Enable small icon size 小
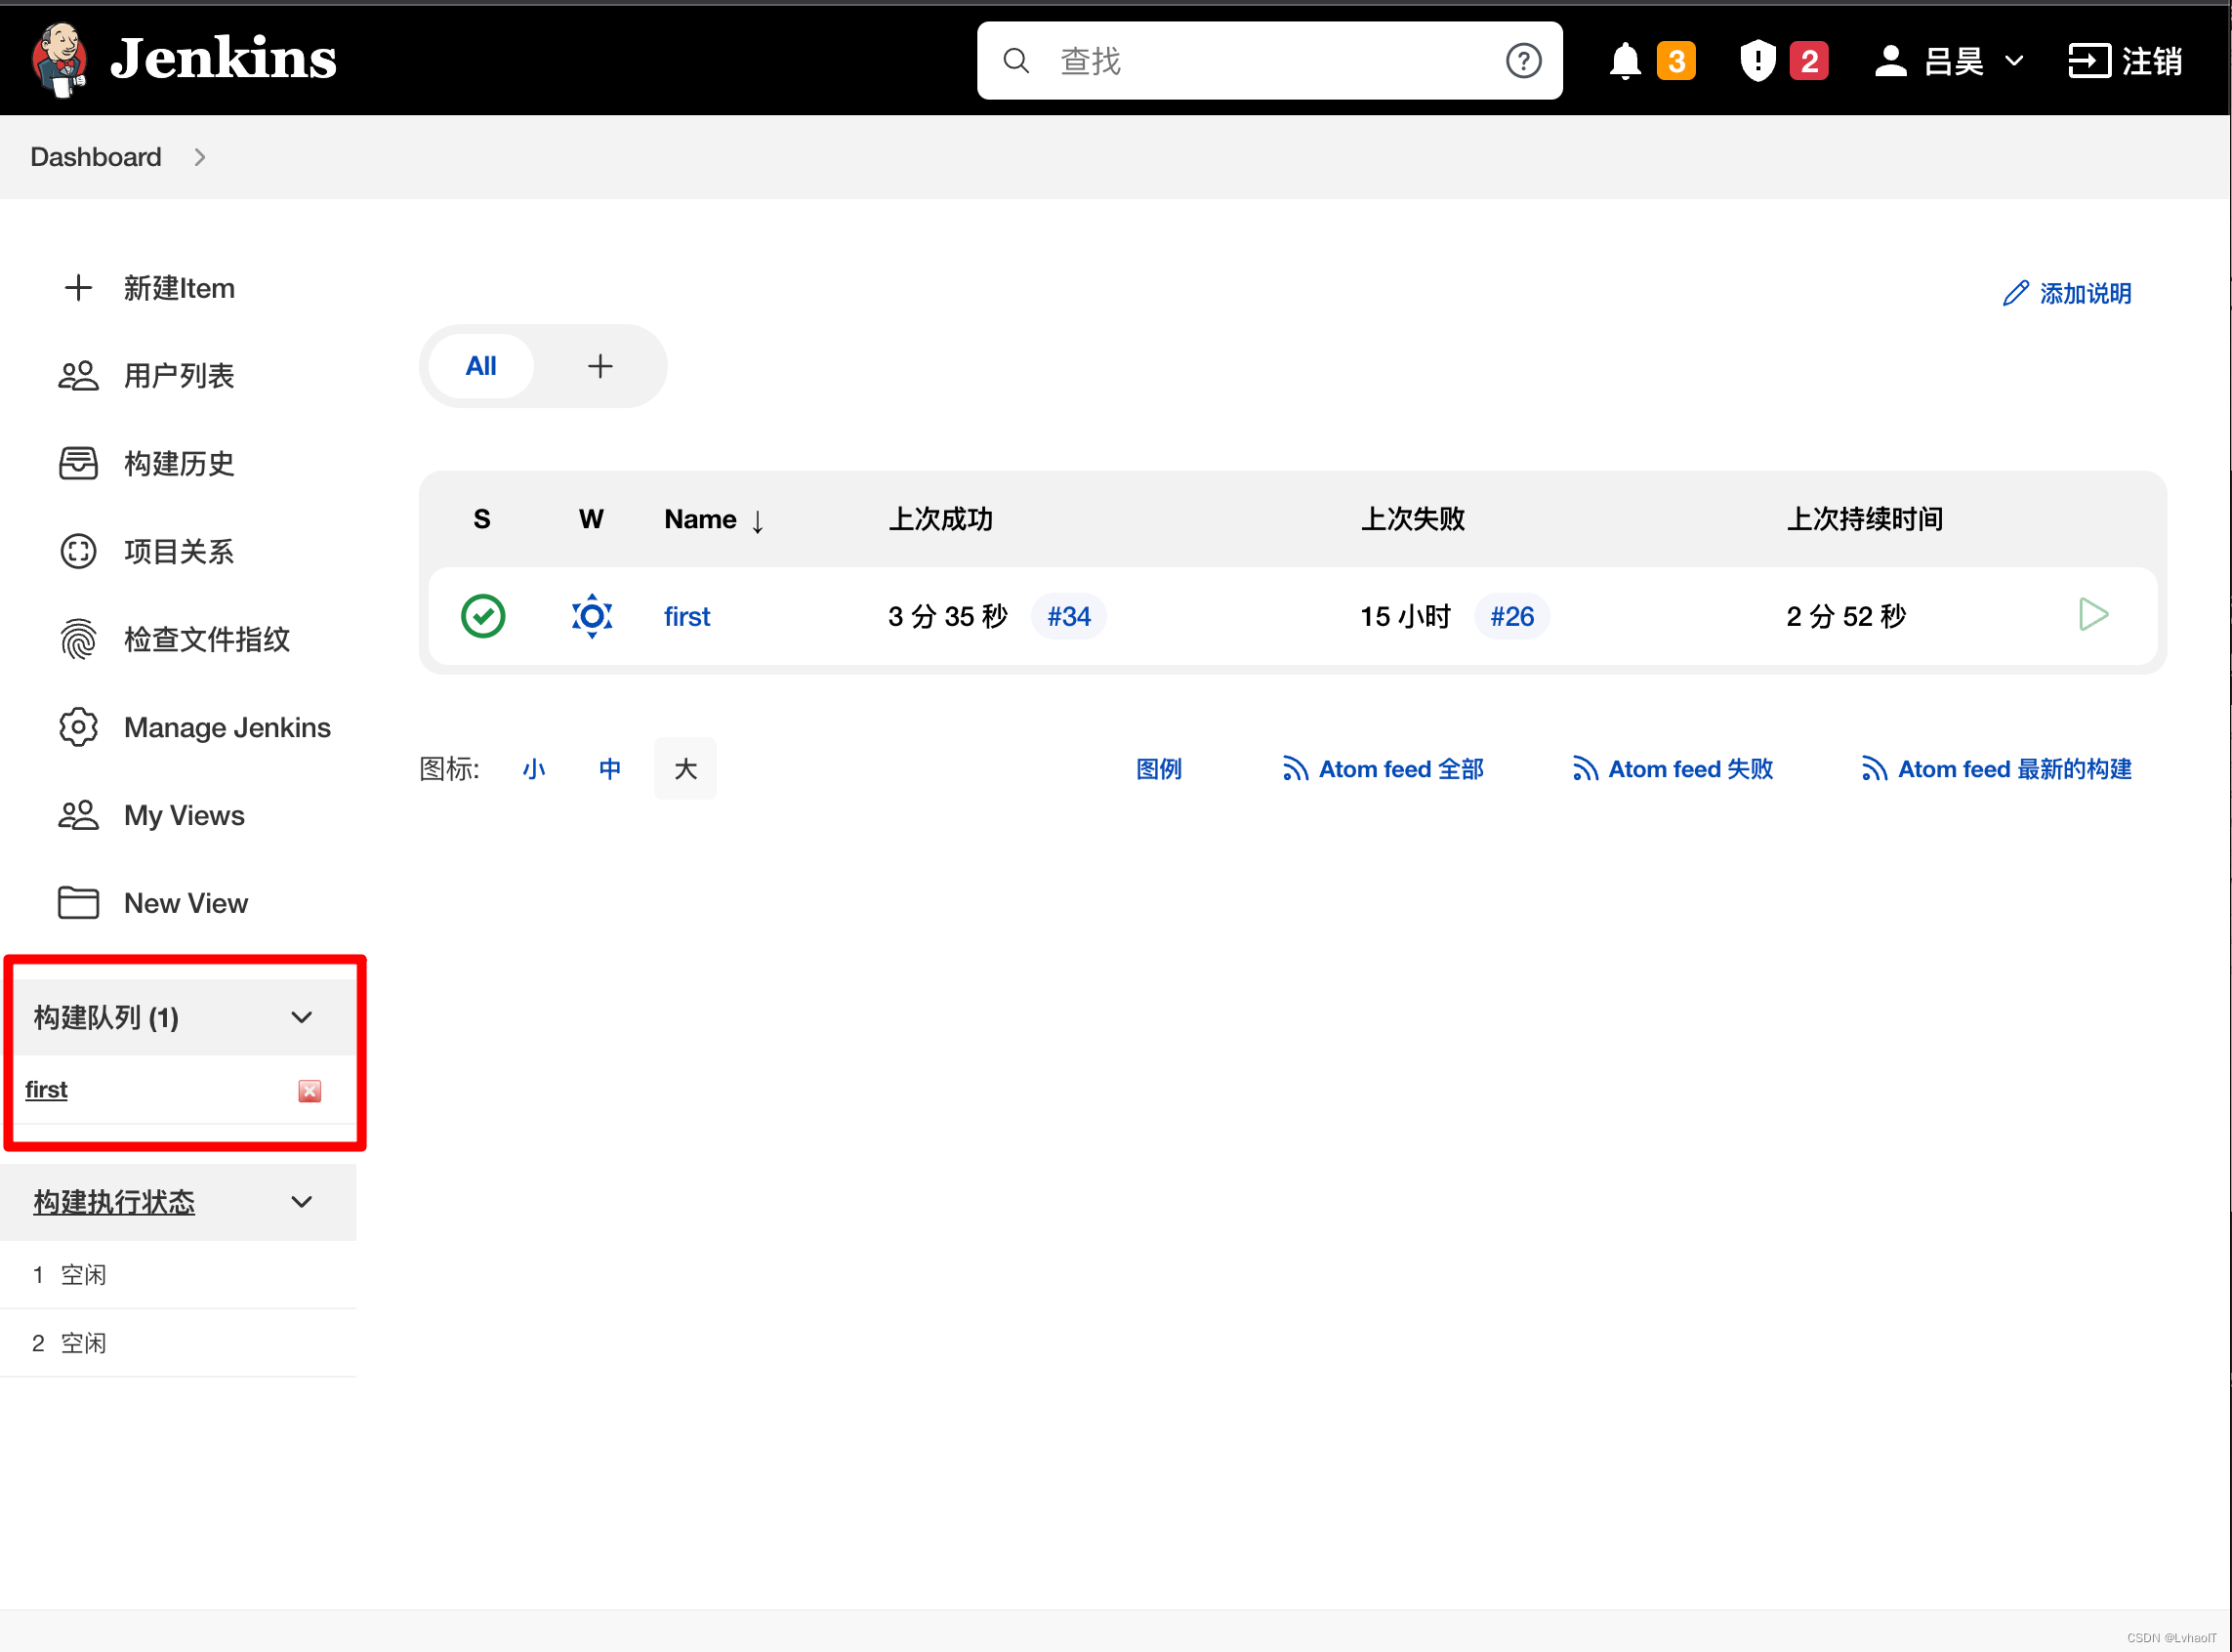Image resolution: width=2232 pixels, height=1652 pixels. tap(536, 770)
